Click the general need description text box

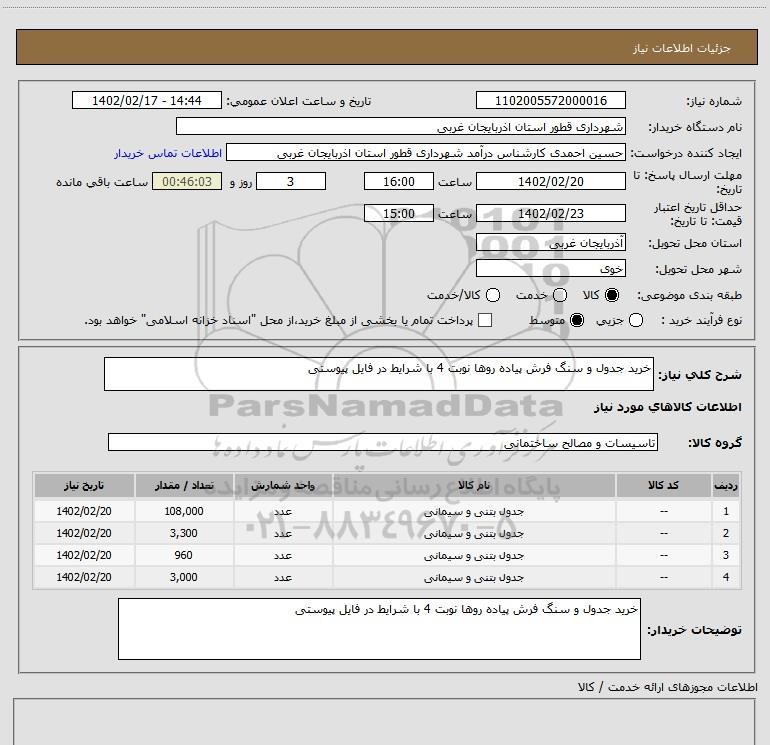(379, 374)
